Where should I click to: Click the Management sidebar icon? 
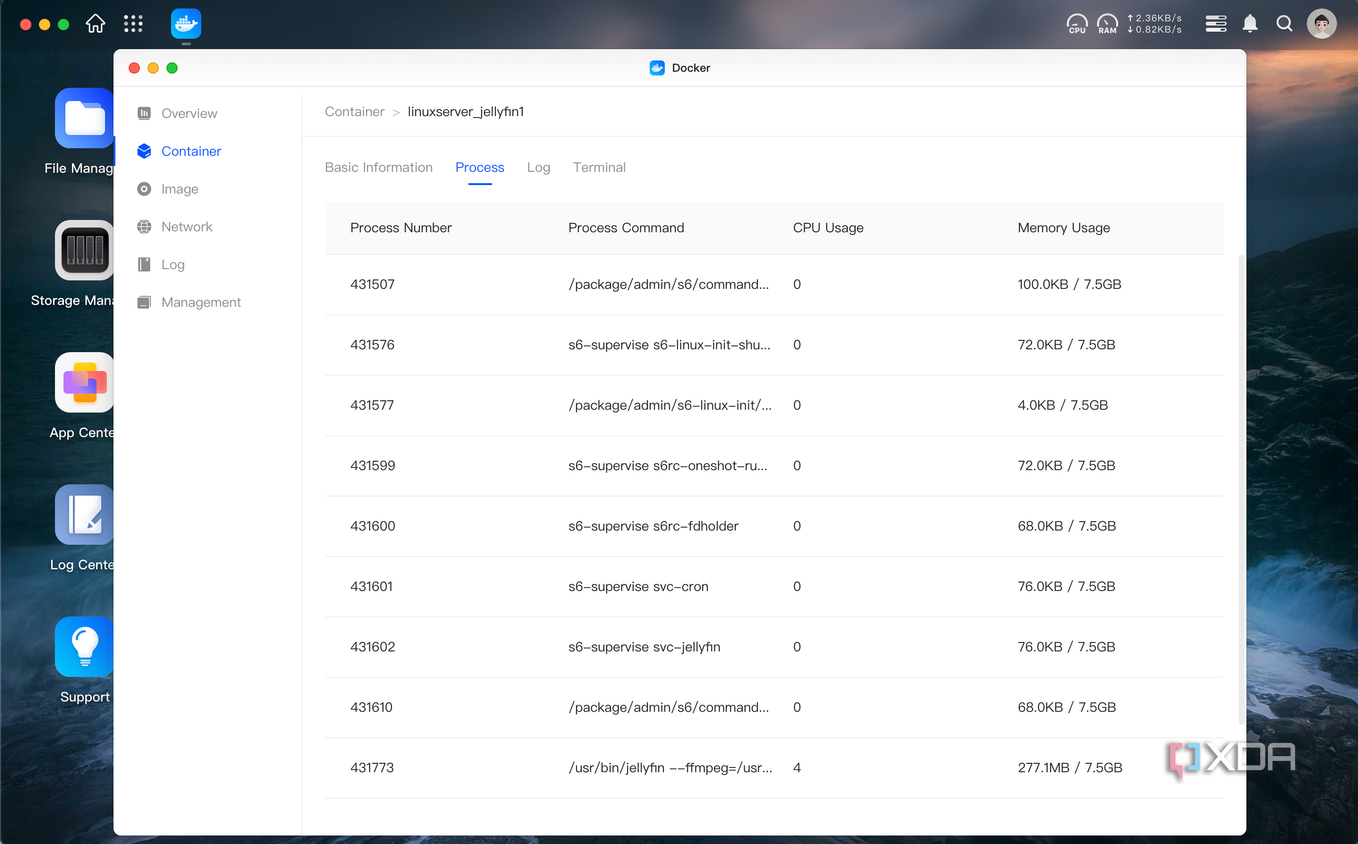(x=144, y=302)
